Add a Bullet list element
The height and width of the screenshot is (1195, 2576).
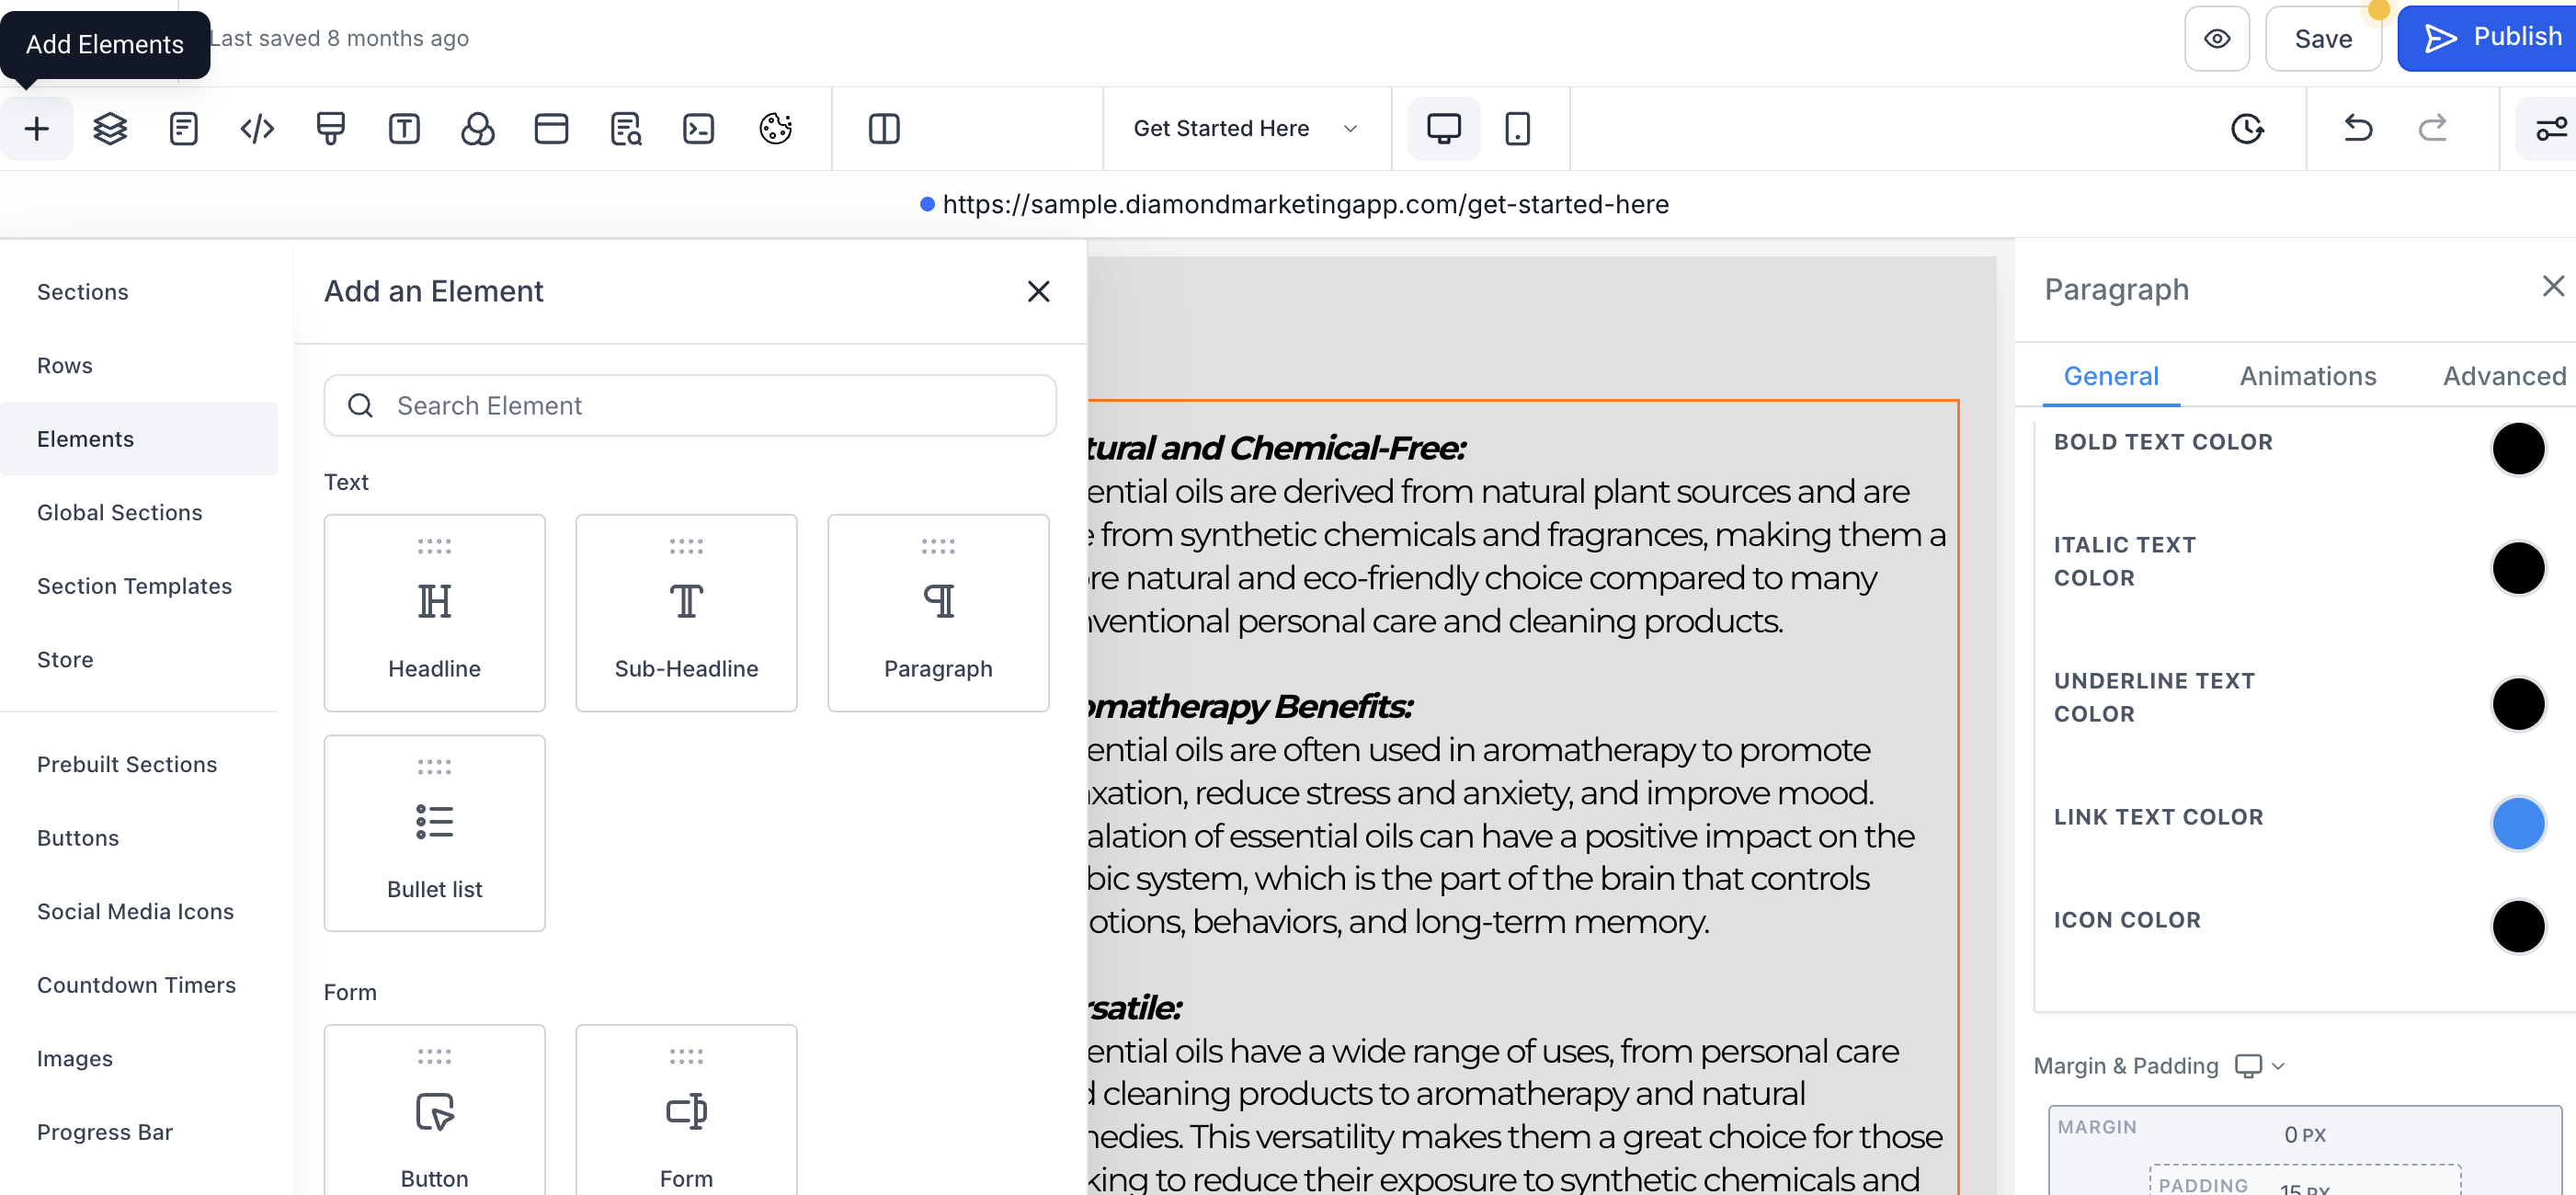pos(435,834)
